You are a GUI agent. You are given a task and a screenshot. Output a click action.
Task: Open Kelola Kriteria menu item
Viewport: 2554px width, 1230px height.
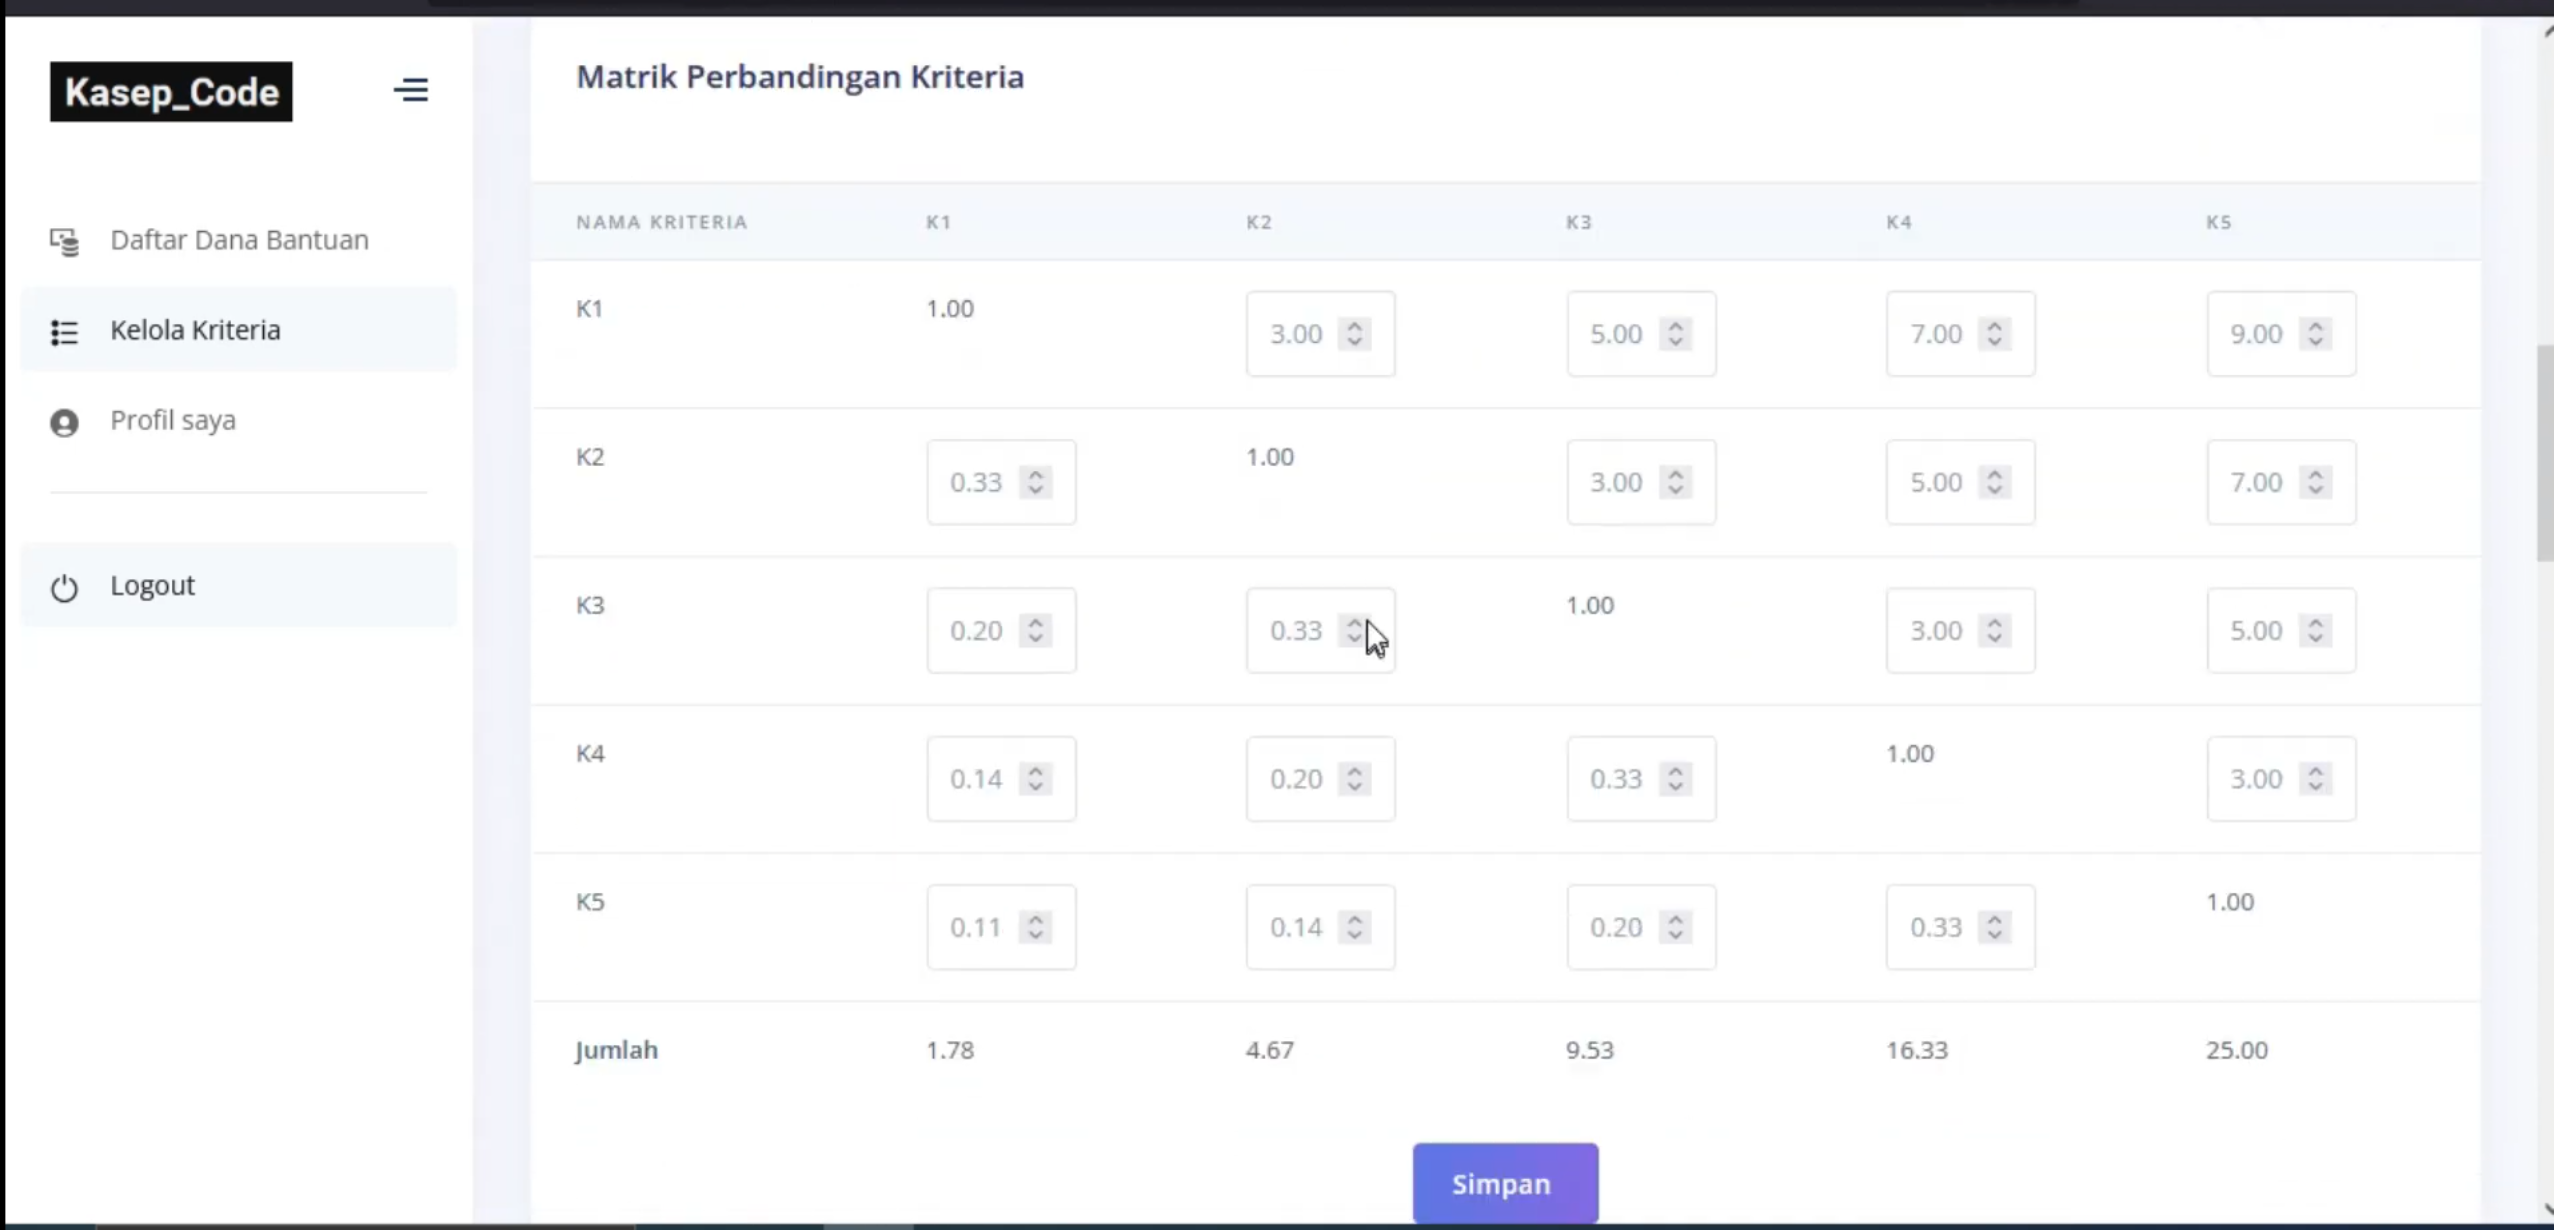[x=239, y=330]
